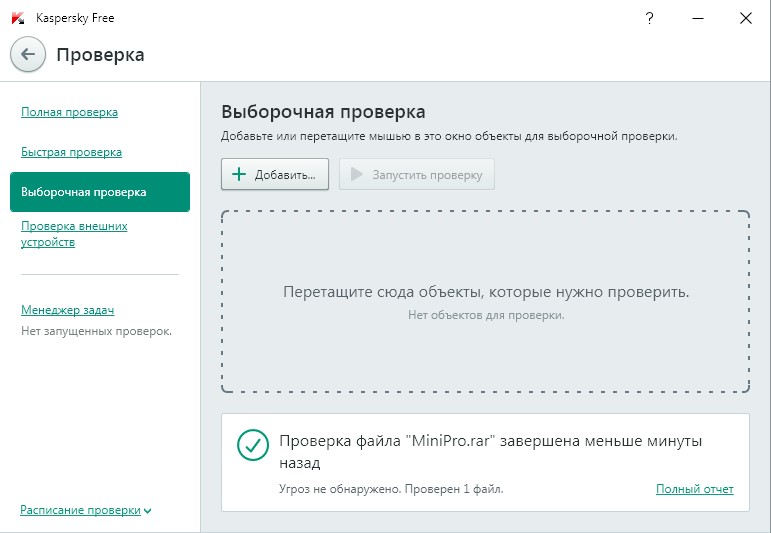Open the Менеджер задач link
This screenshot has width=771, height=533.
pos(67,310)
